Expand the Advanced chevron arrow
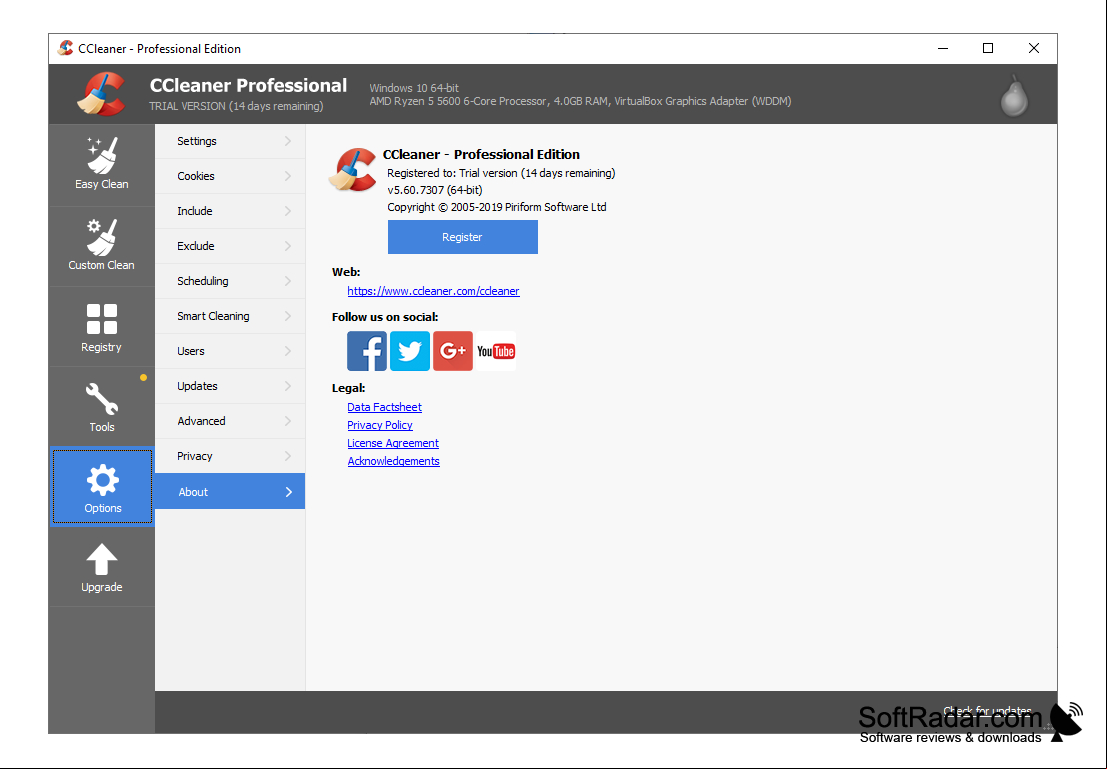The image size is (1107, 769). tap(288, 421)
